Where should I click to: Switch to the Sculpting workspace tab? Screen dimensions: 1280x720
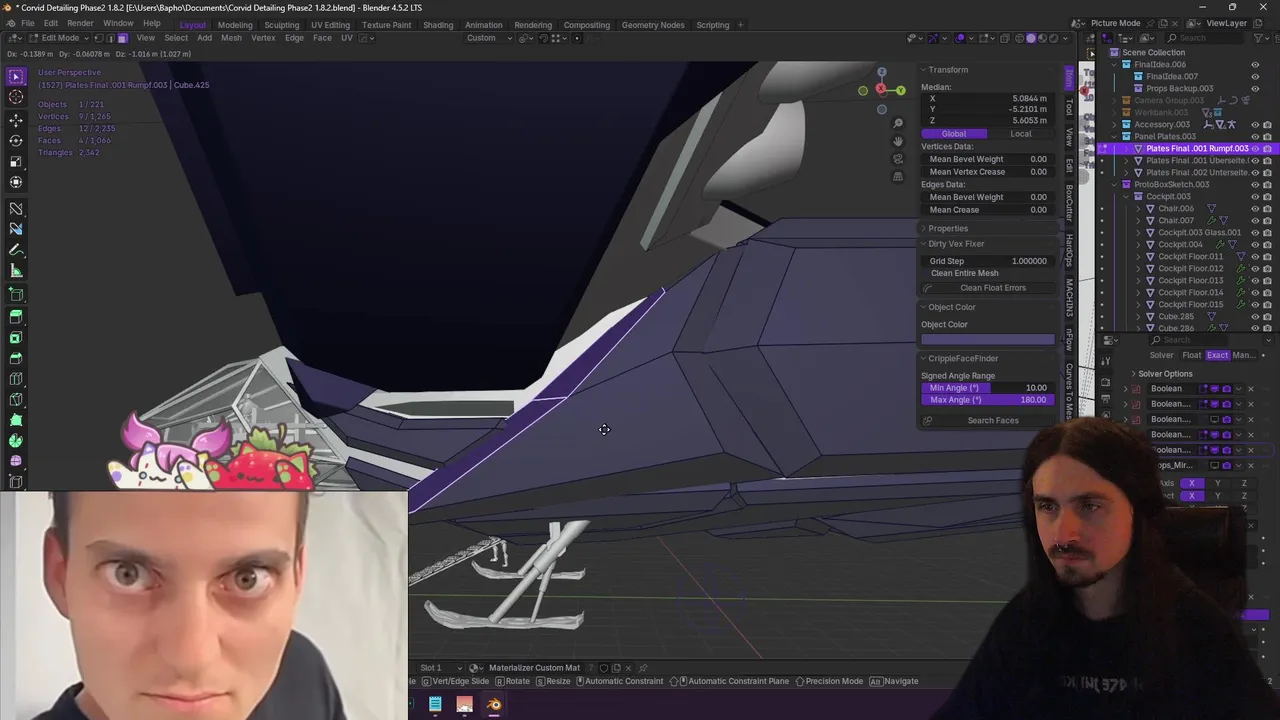coord(281,24)
